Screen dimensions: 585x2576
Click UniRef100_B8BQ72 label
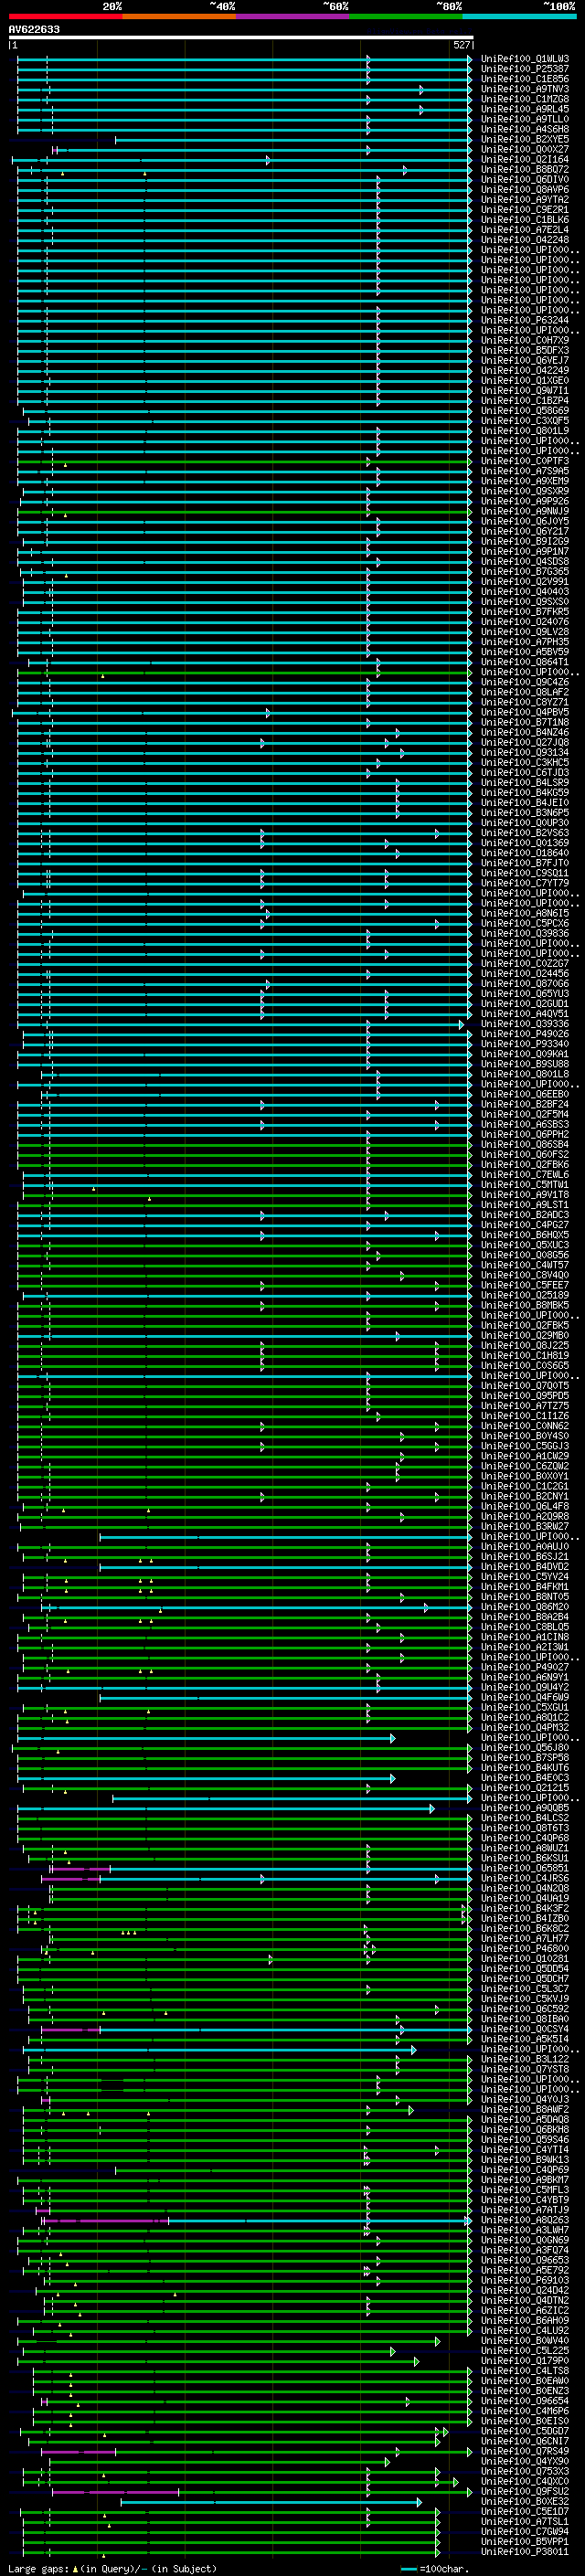[x=525, y=169]
